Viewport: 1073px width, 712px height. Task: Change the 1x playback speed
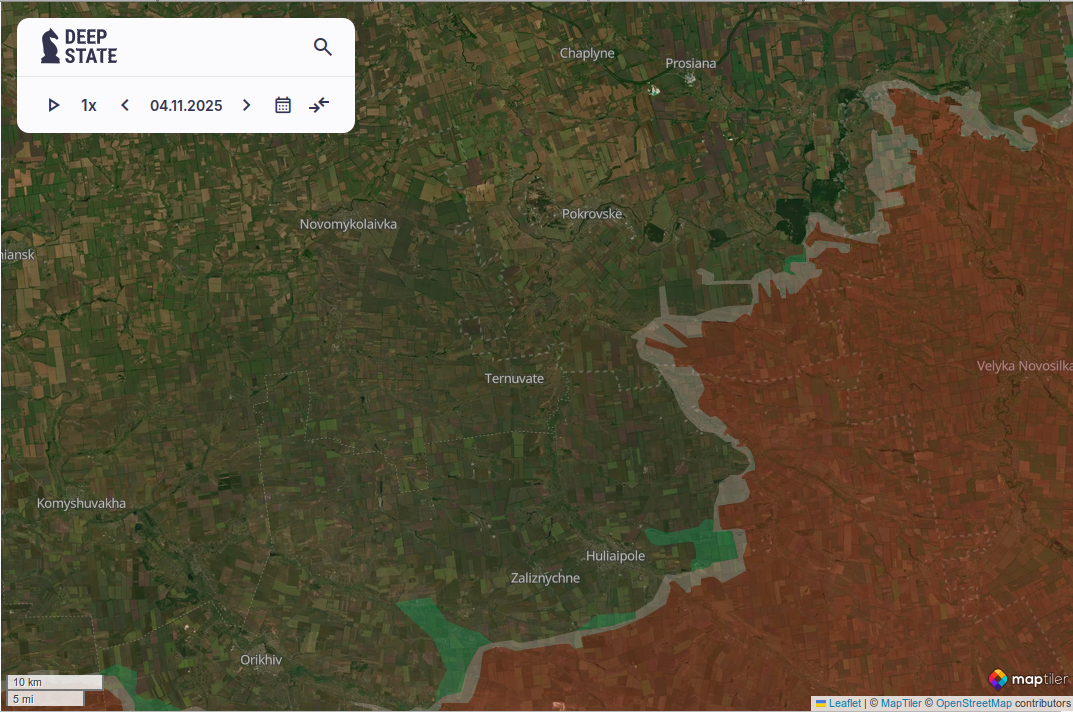point(89,105)
